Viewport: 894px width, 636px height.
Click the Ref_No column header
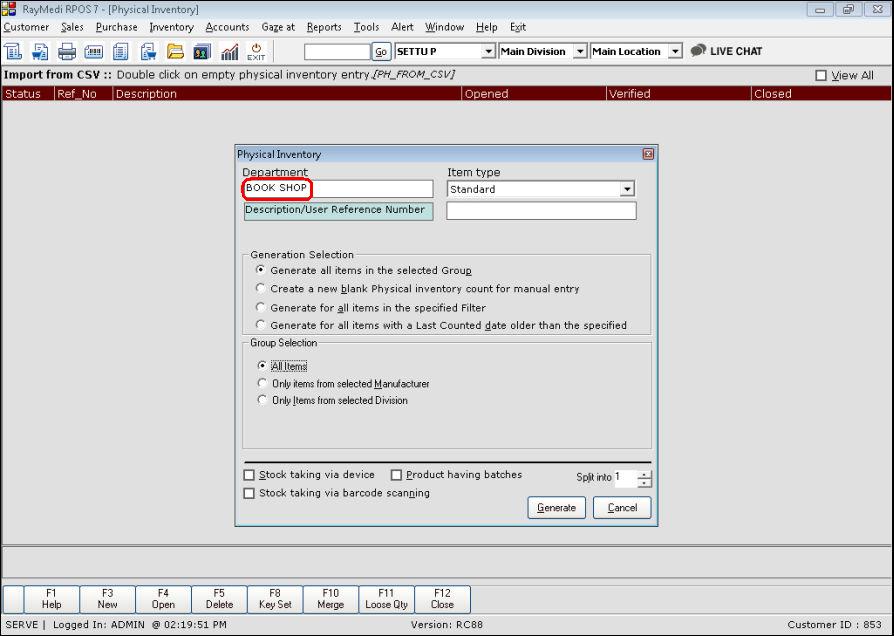[83, 94]
